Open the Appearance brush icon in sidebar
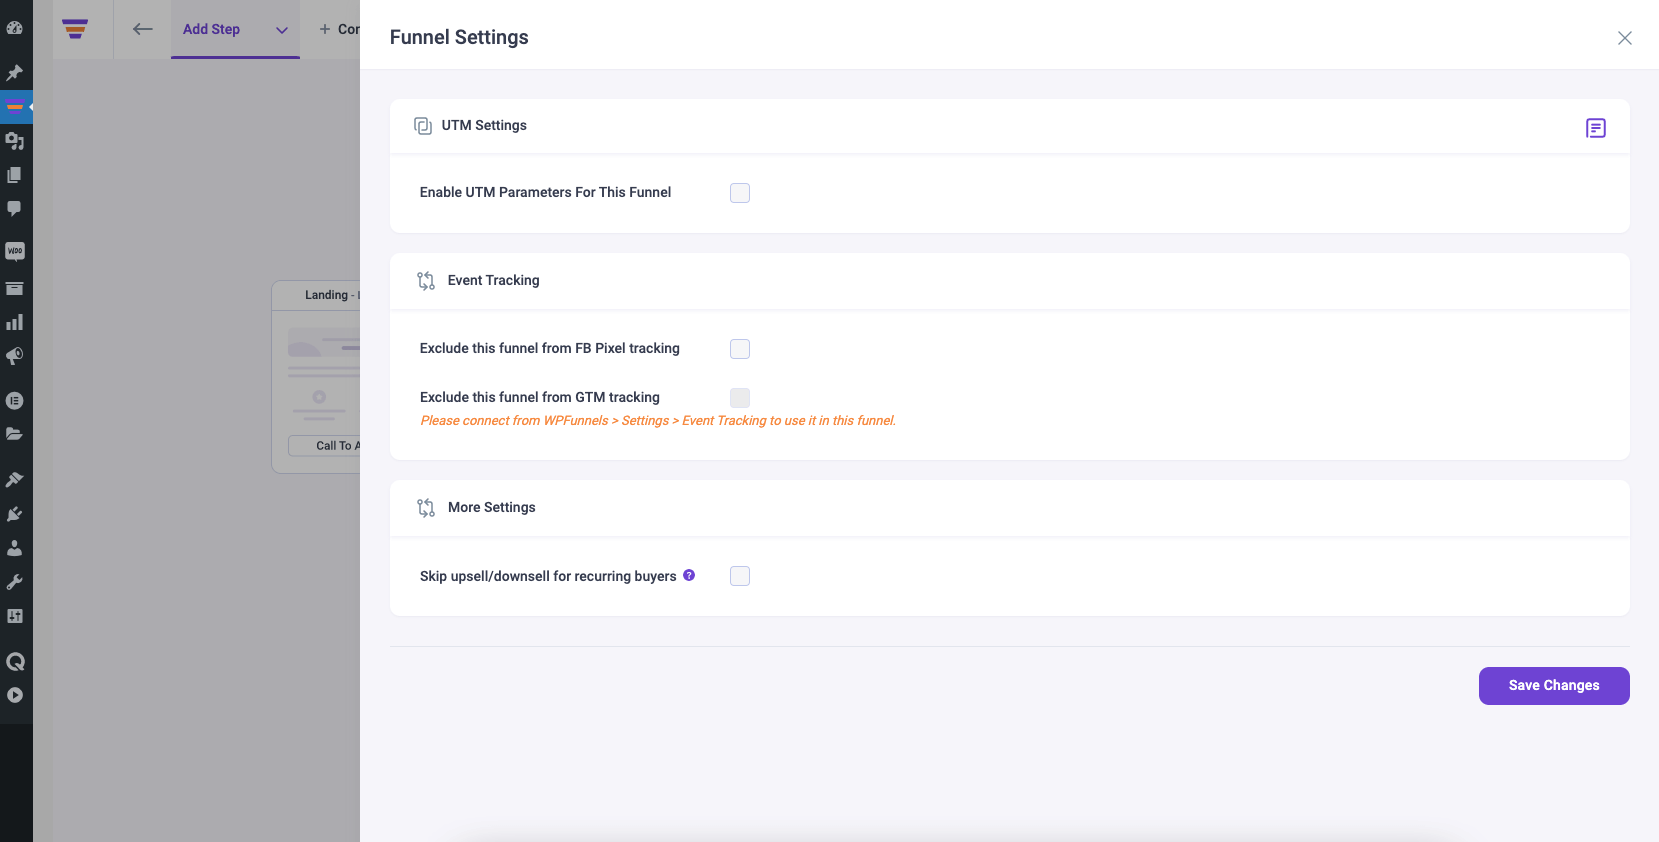The width and height of the screenshot is (1659, 842). coord(15,480)
